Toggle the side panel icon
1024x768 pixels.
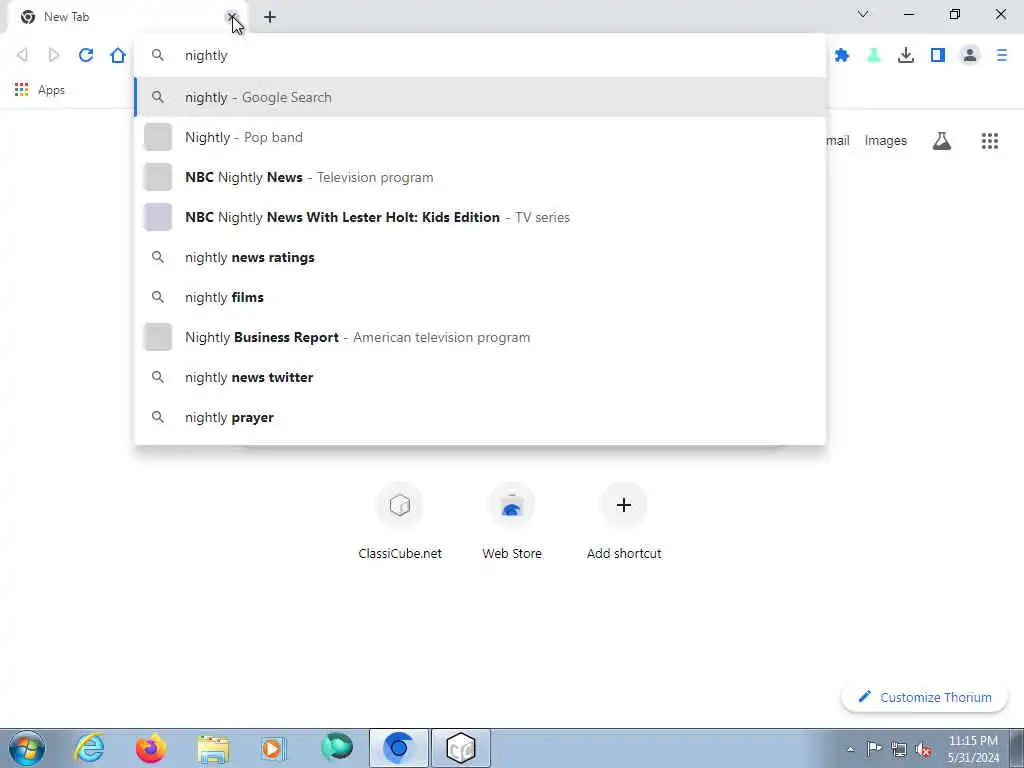(x=938, y=56)
